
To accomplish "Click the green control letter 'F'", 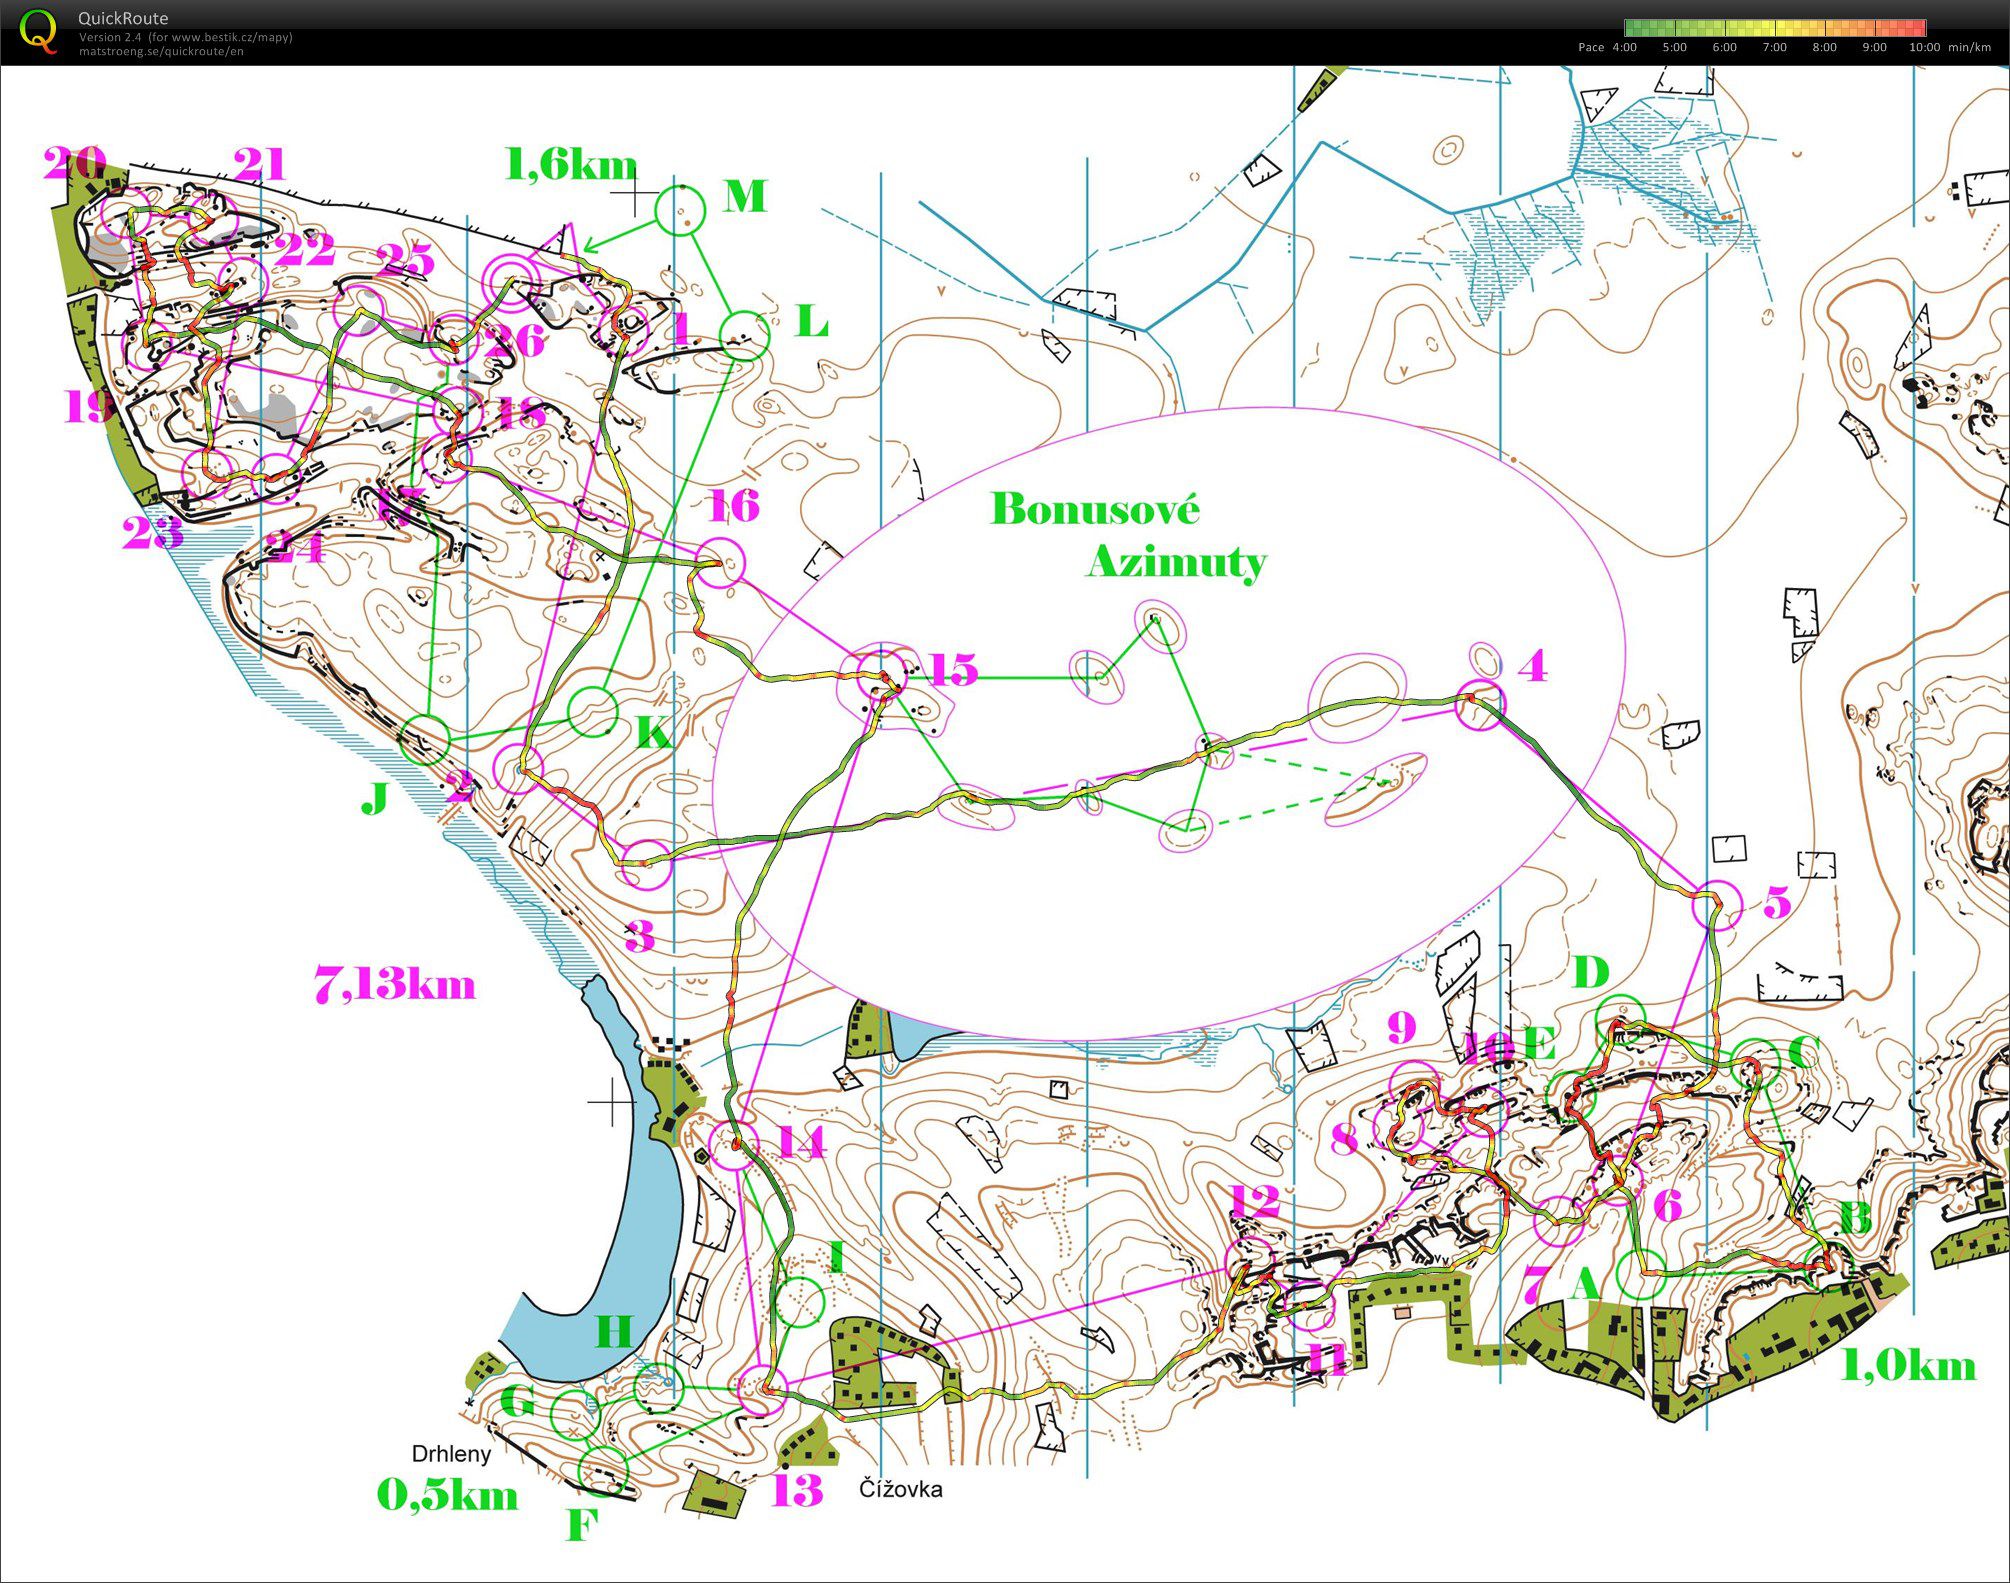I will [582, 1524].
